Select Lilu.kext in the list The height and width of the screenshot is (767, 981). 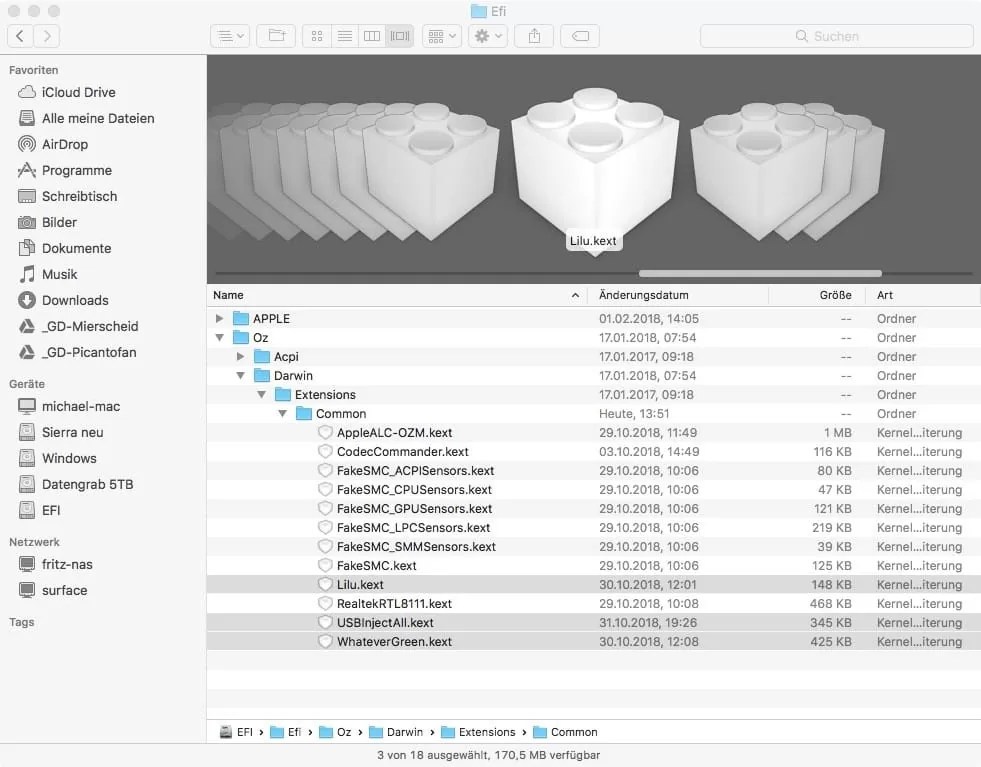pyautogui.click(x=594, y=585)
